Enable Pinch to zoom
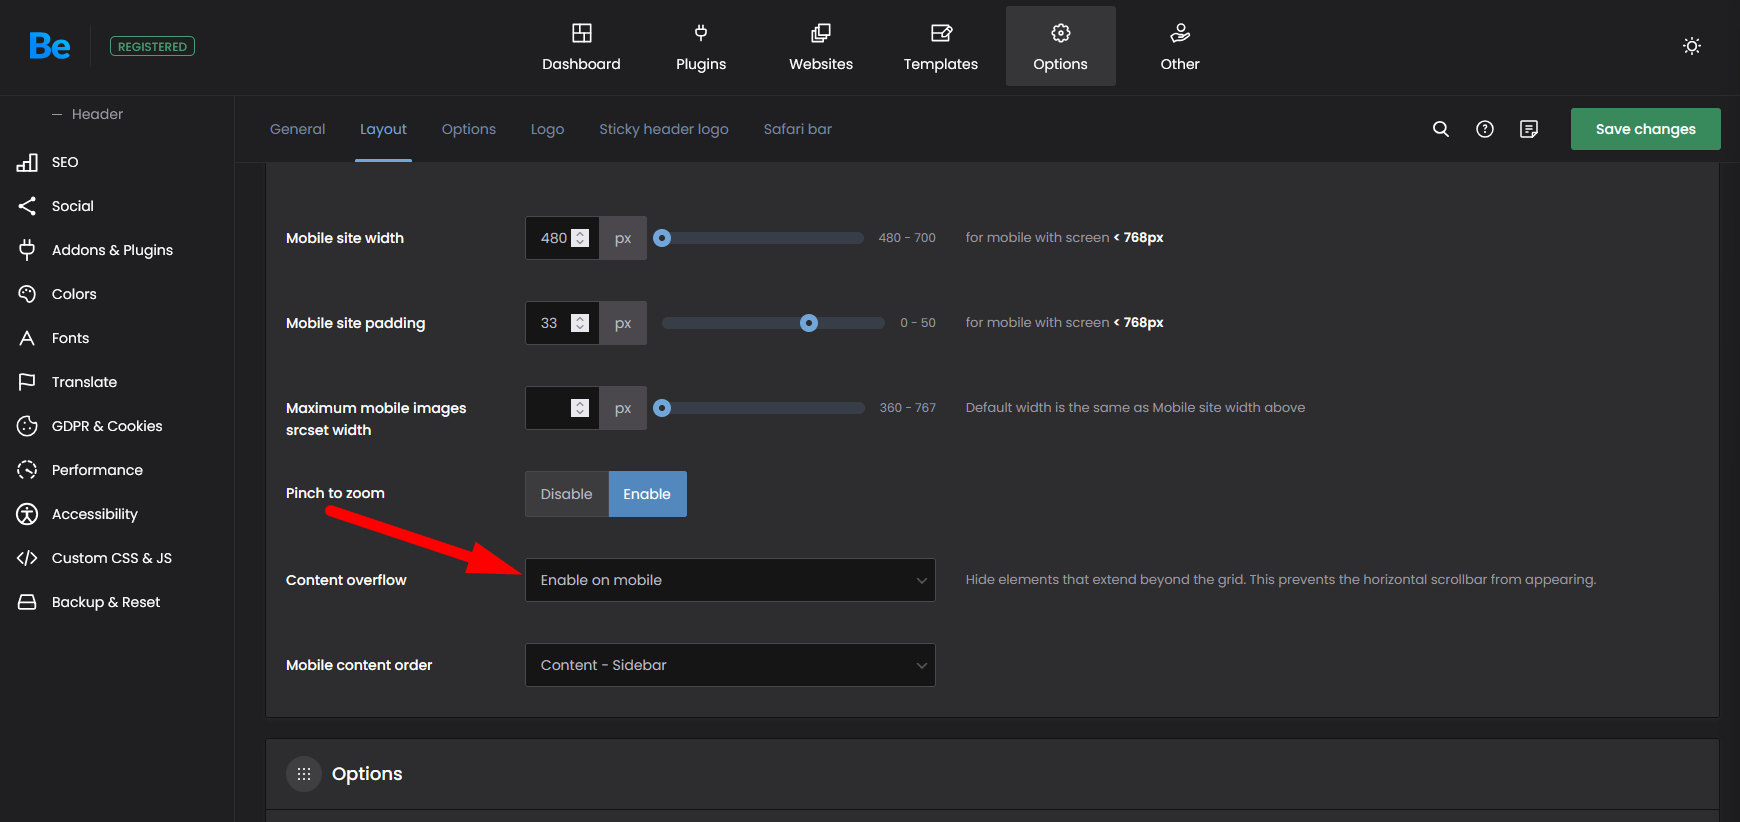Image resolution: width=1740 pixels, height=822 pixels. [647, 494]
